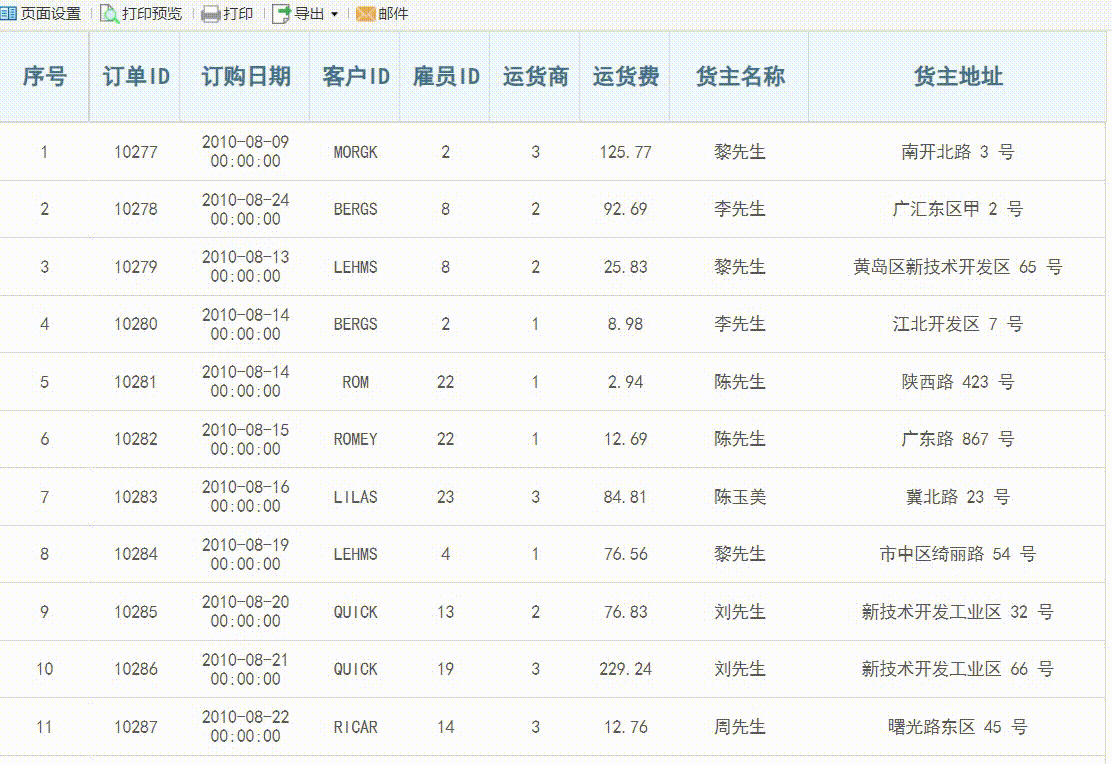This screenshot has height=764, width=1112.
Task: Click address 陕西路 423 号
Action: [957, 382]
